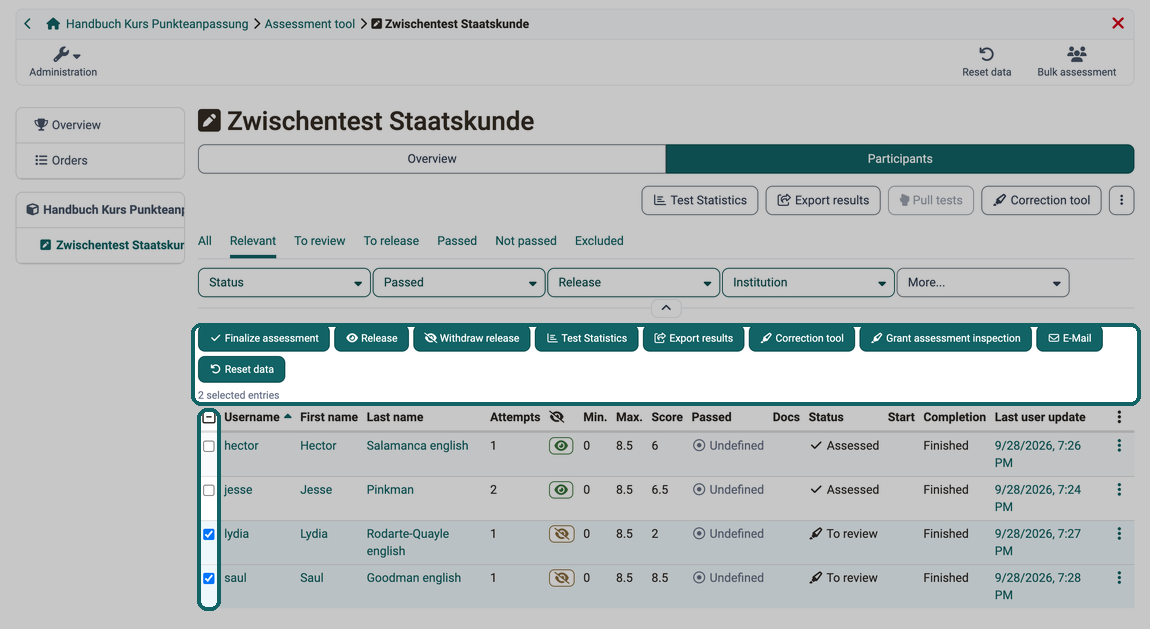Select the Not passed filter tab

(526, 240)
